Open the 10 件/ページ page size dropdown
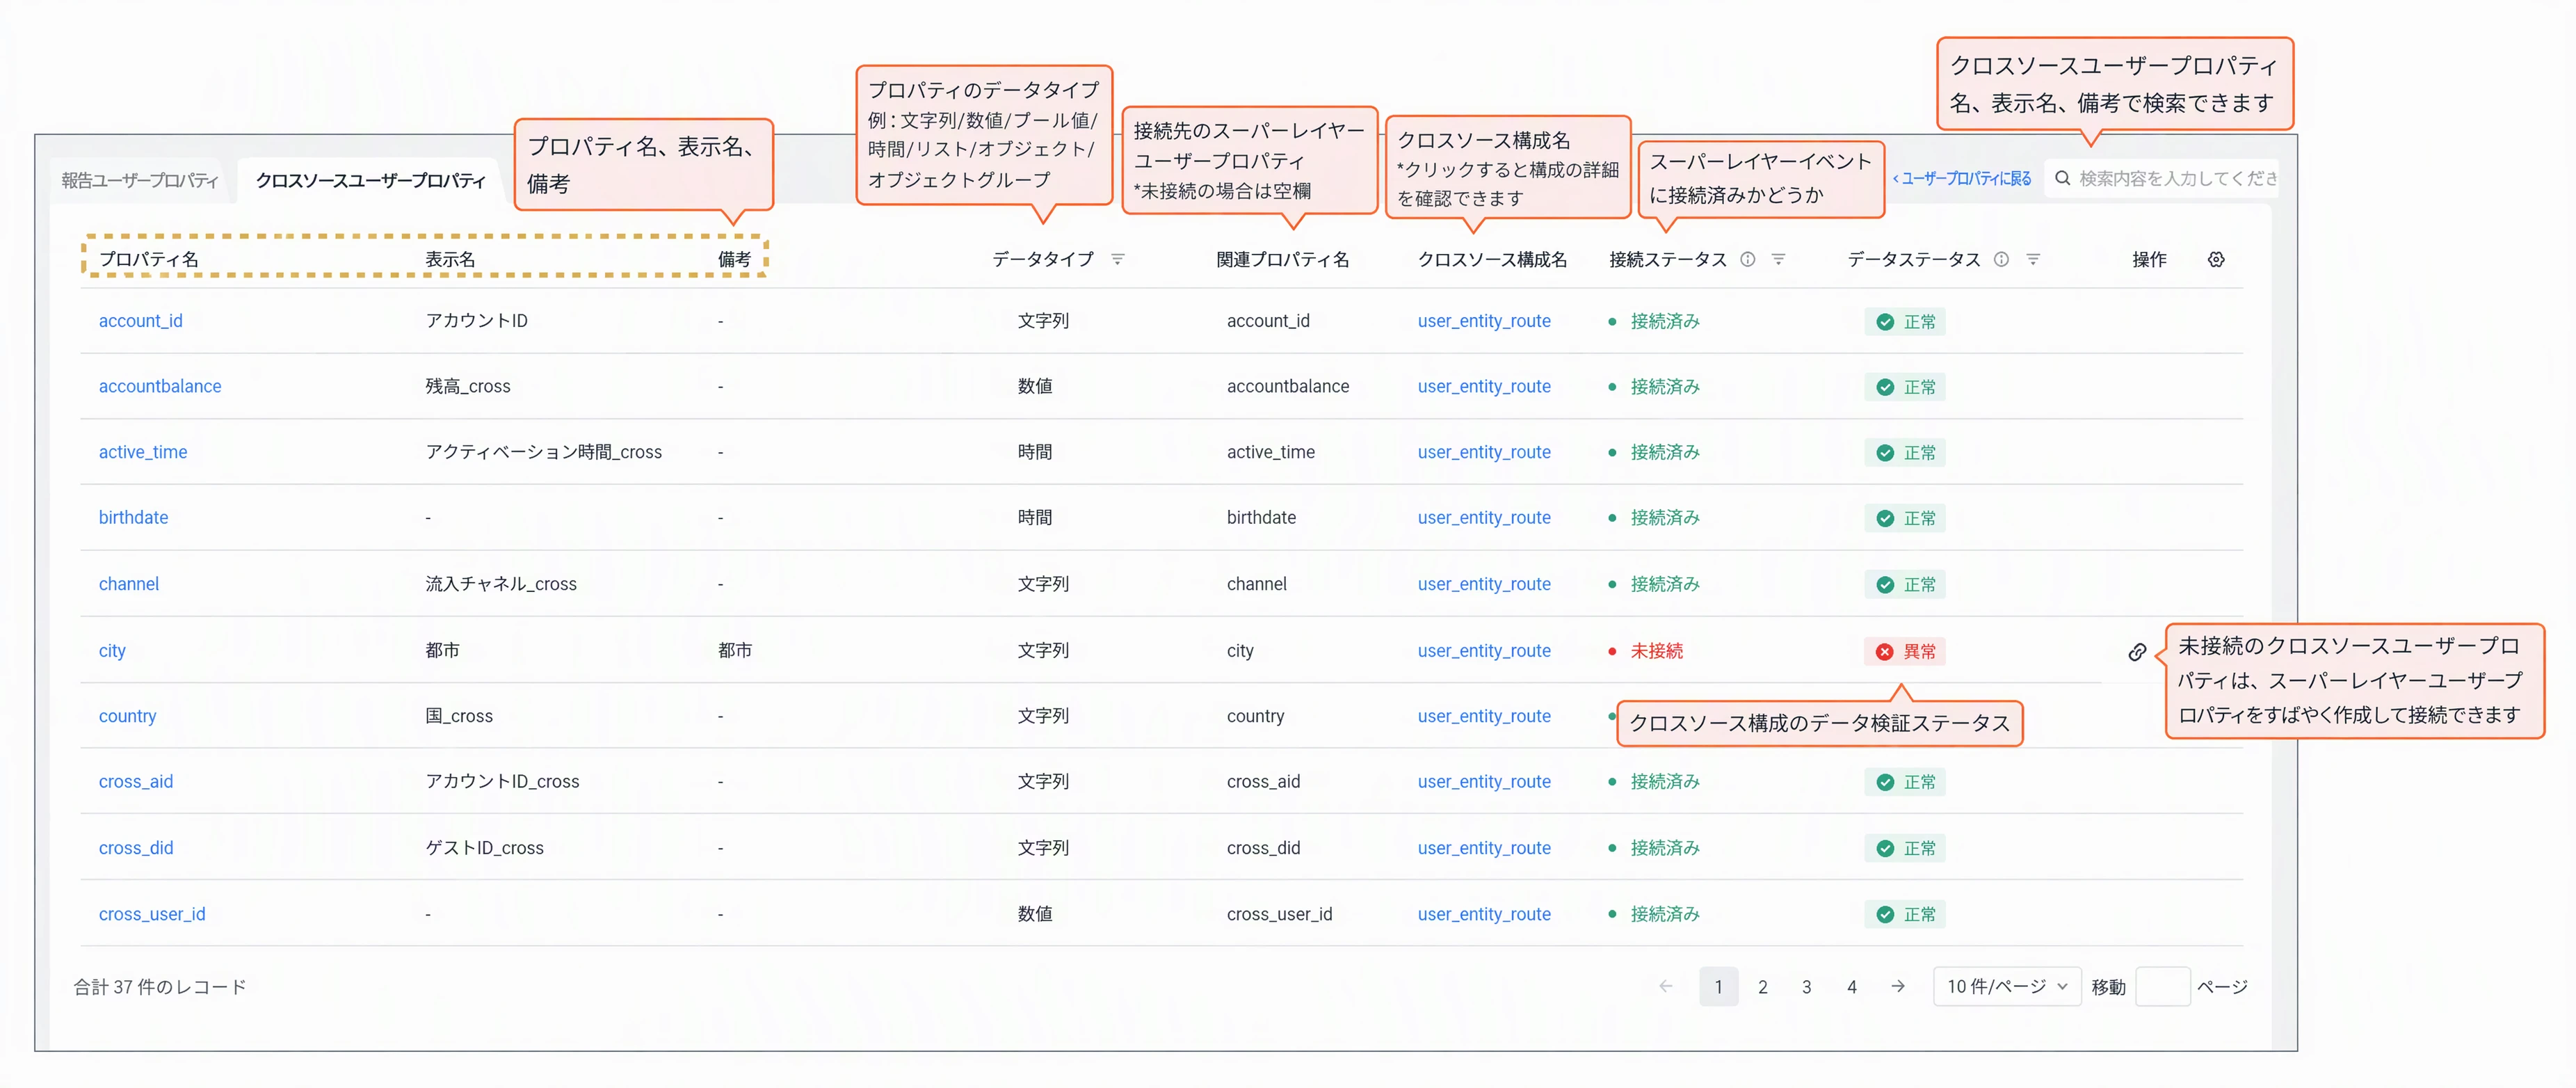Viewport: 2576px width, 1088px height. (x=2007, y=986)
